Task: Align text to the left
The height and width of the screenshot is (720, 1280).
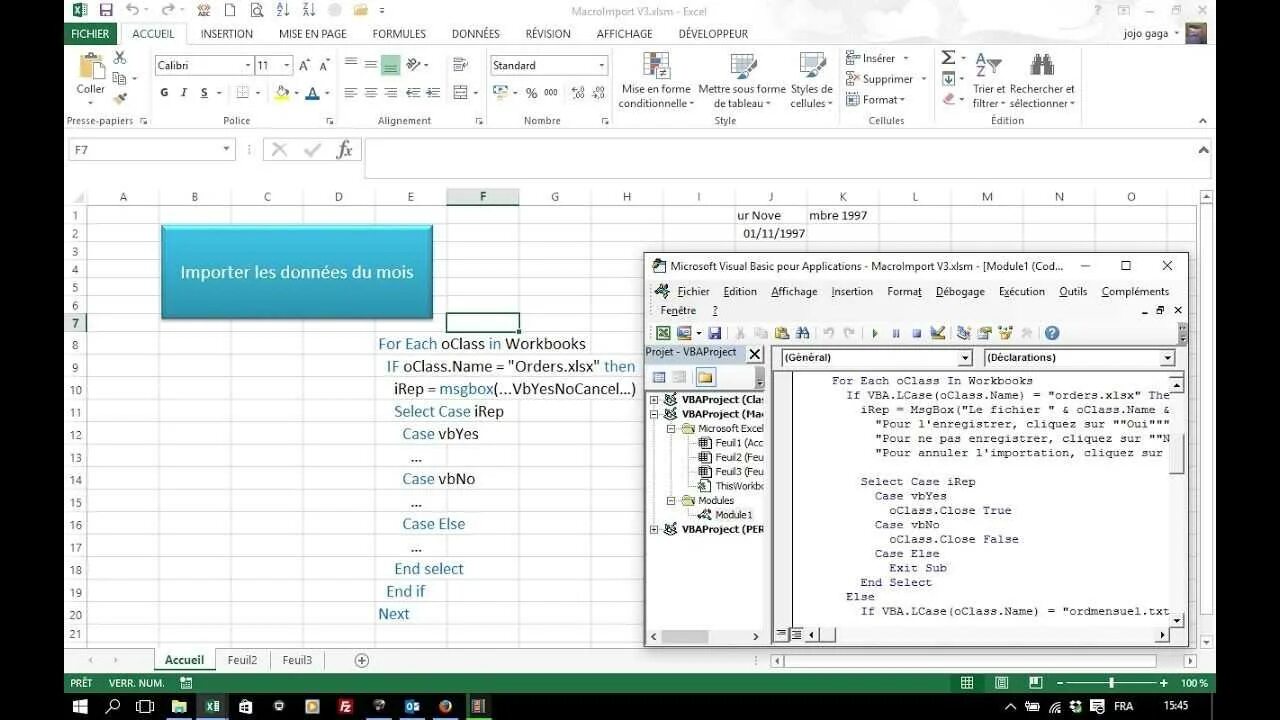Action: coord(351,93)
